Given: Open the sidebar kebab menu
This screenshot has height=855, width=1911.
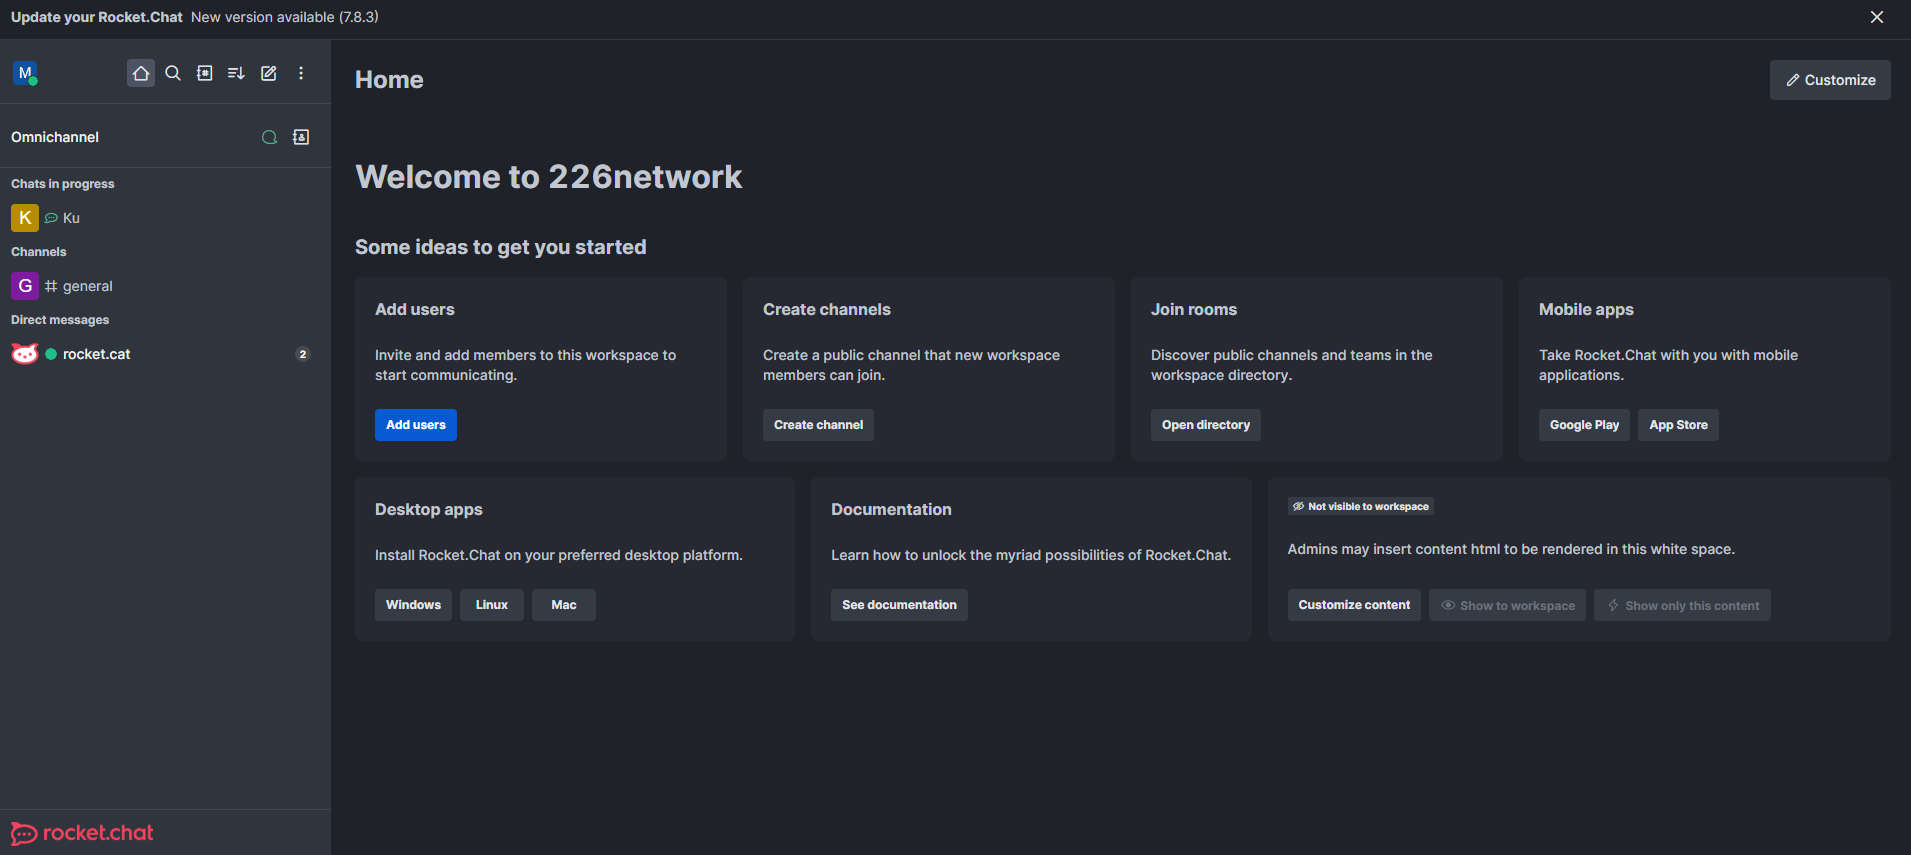Looking at the screenshot, I should (x=301, y=73).
